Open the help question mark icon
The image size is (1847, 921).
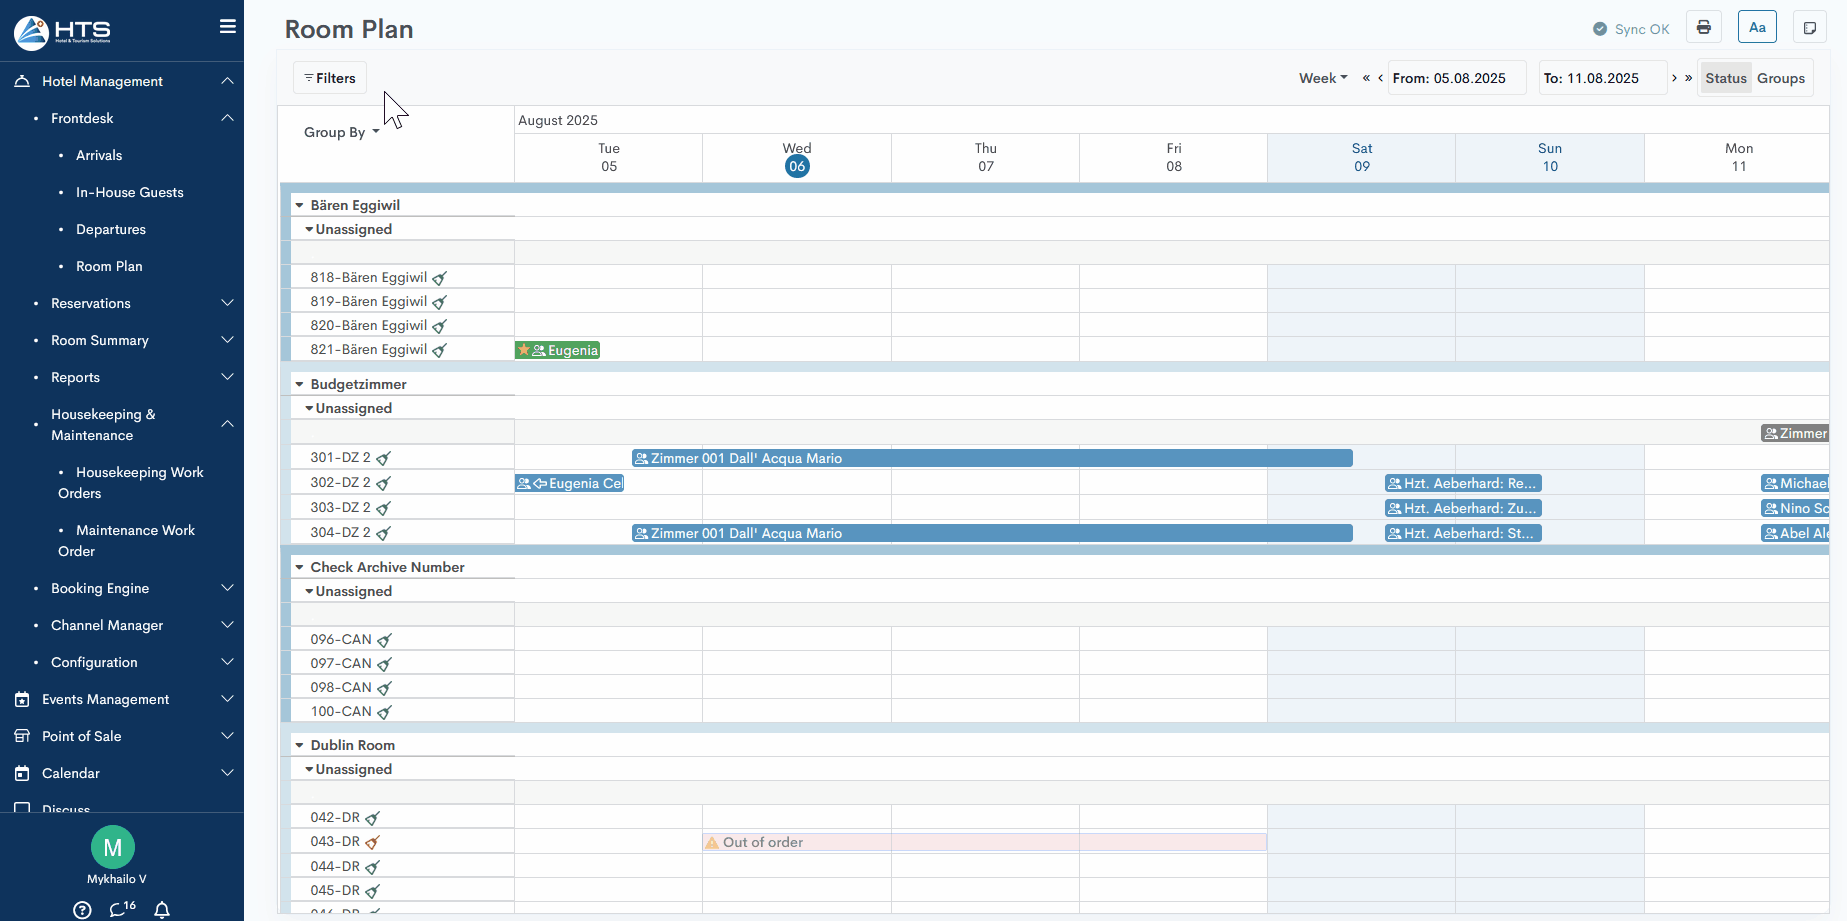pyautogui.click(x=83, y=909)
